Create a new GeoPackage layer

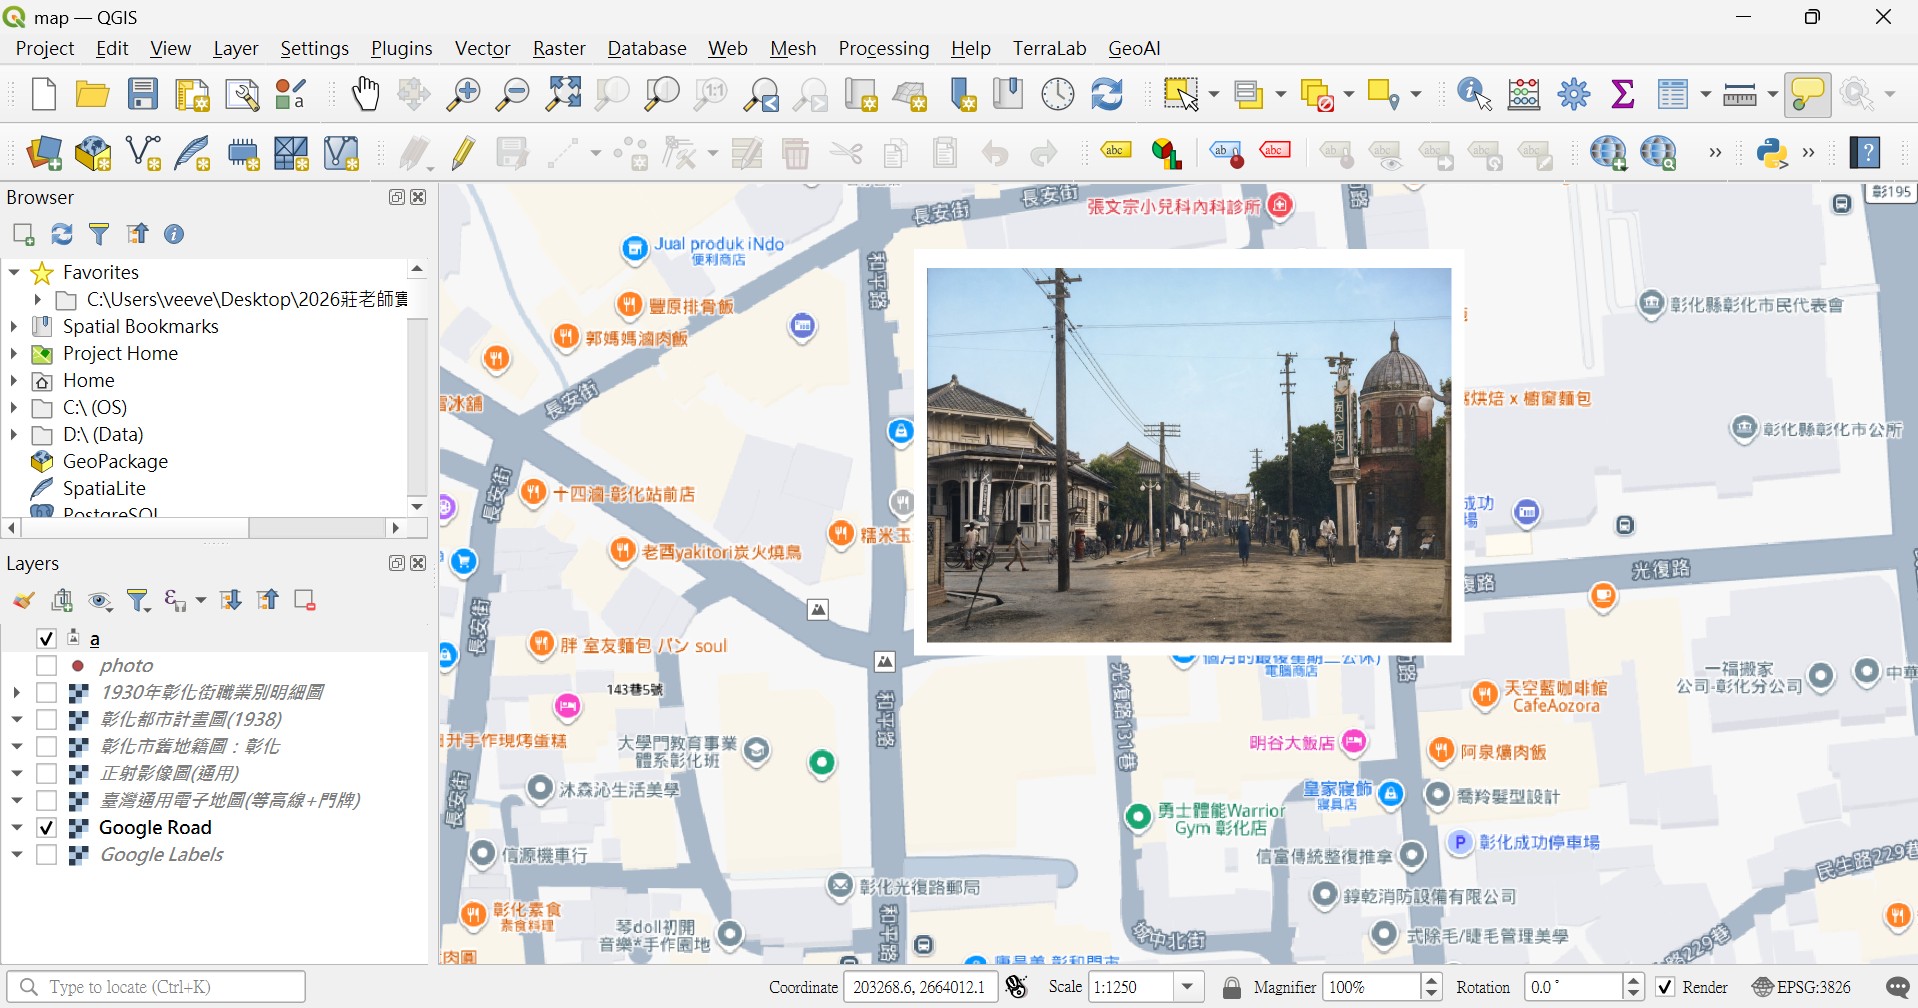tap(93, 153)
